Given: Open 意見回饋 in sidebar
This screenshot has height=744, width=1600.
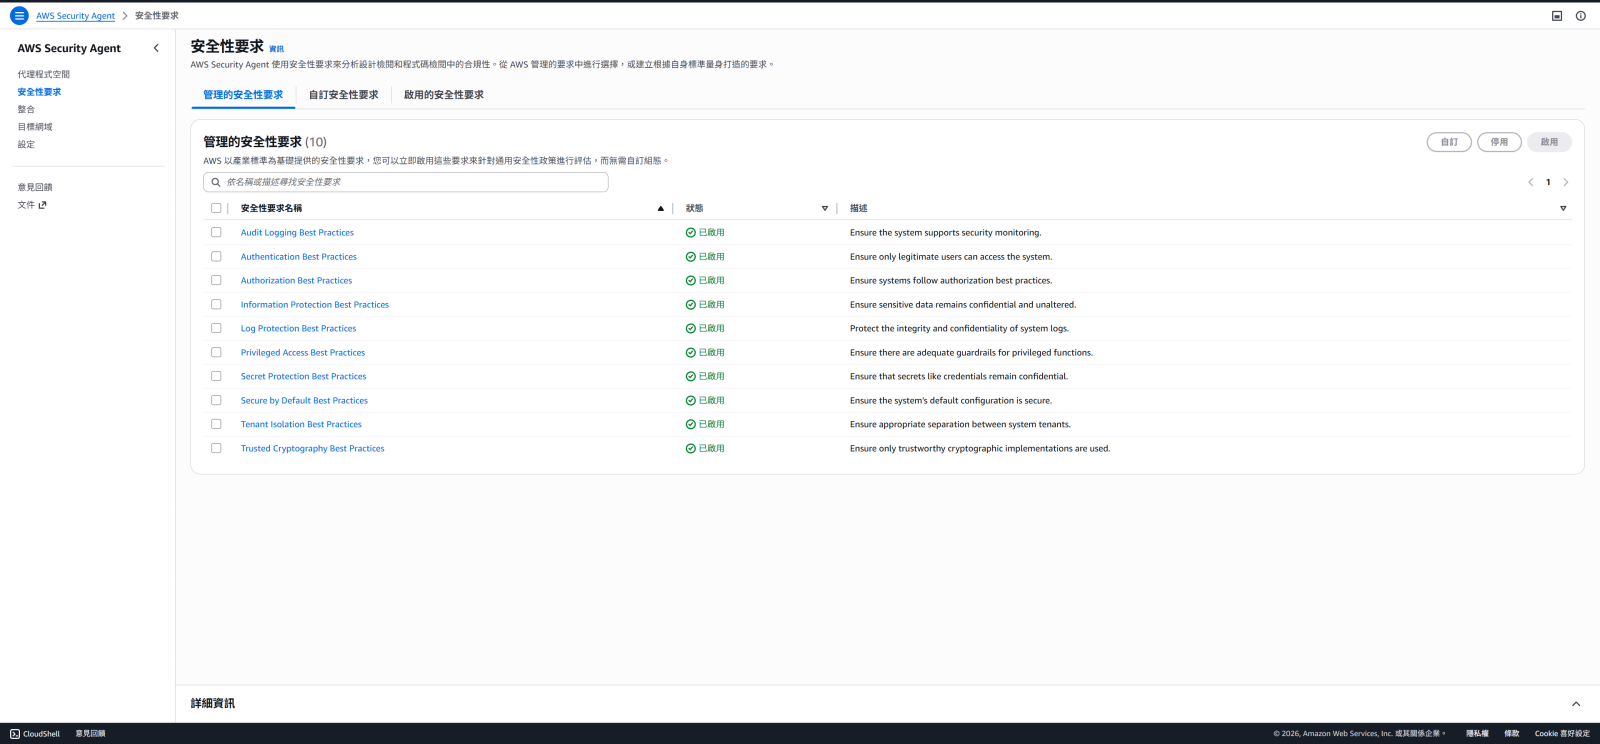Looking at the screenshot, I should point(35,187).
